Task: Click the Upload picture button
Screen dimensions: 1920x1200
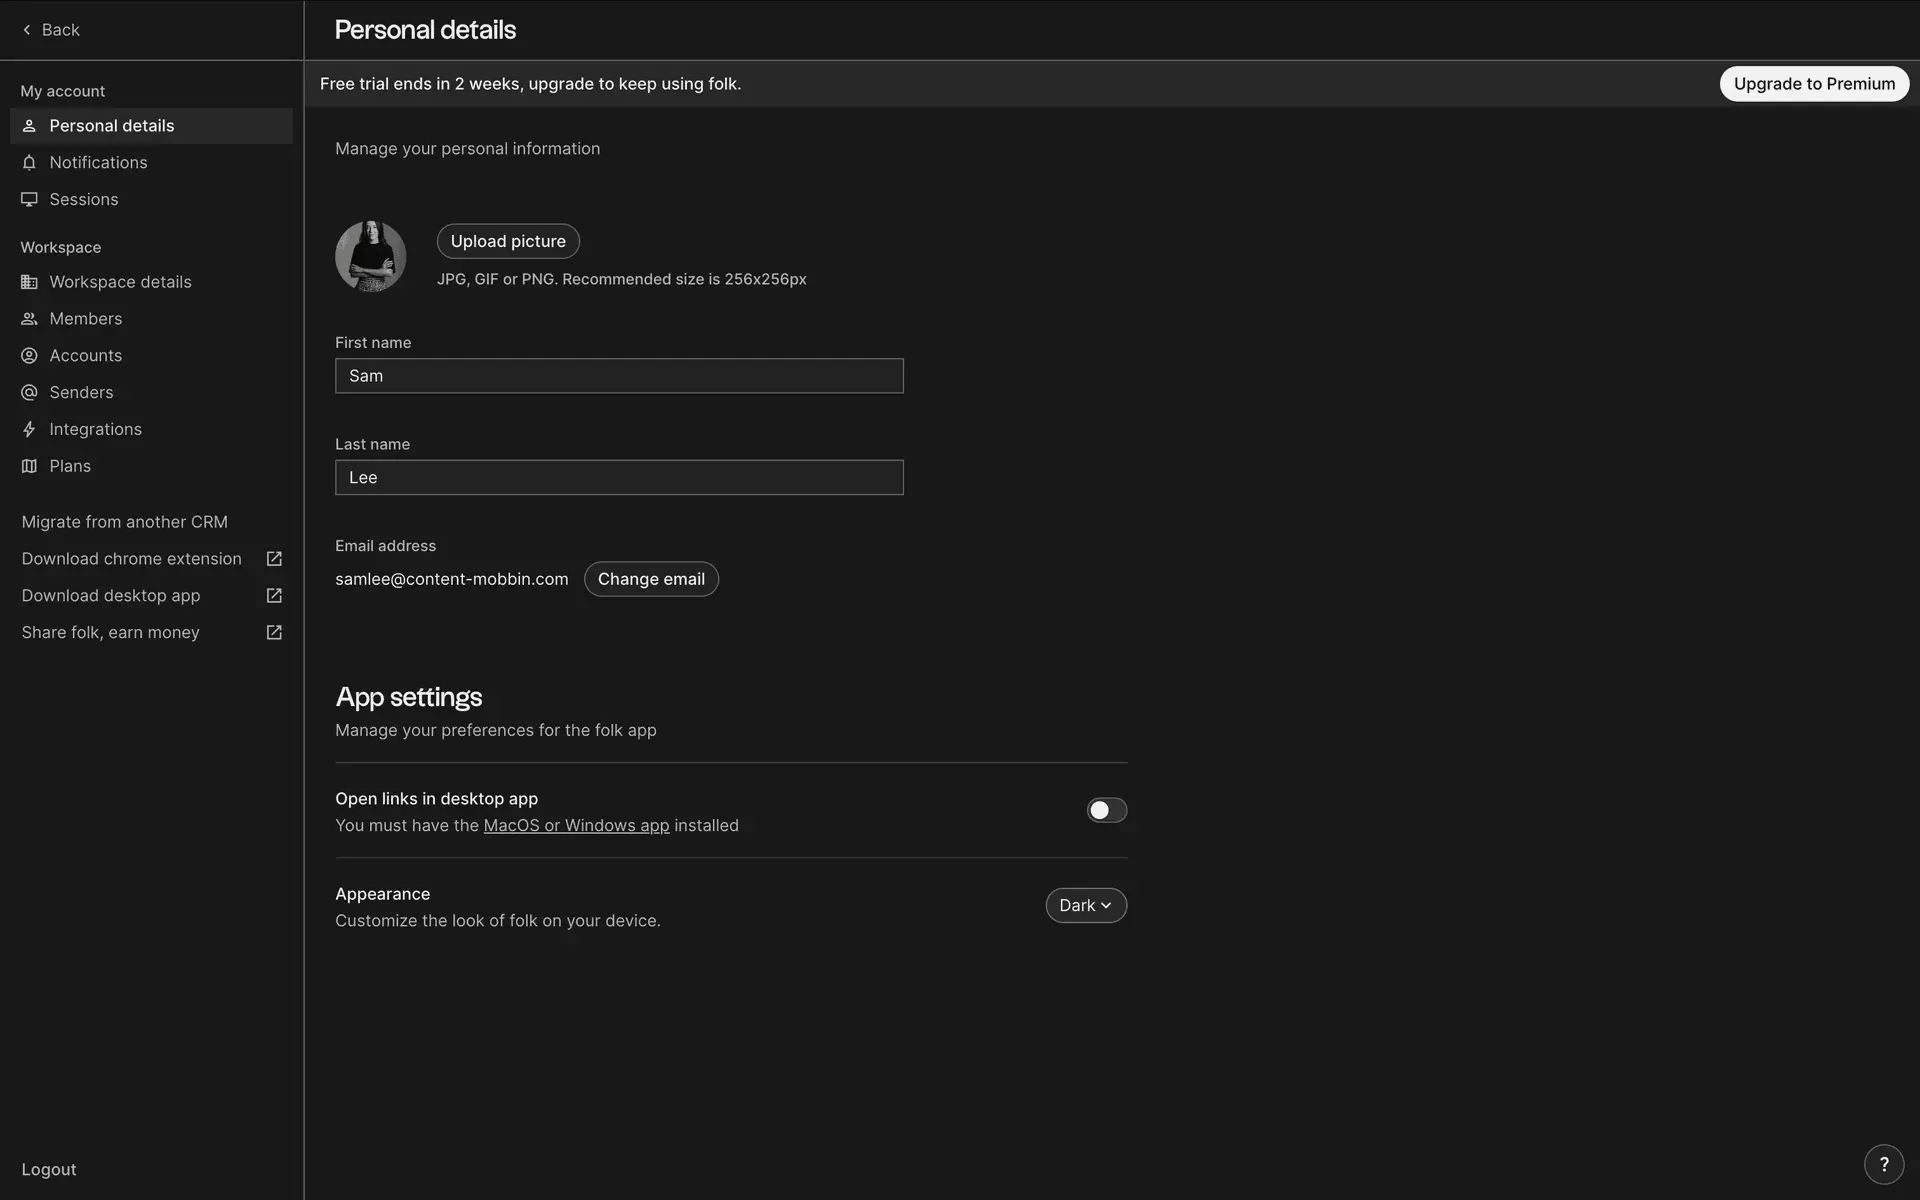Action: pos(508,241)
